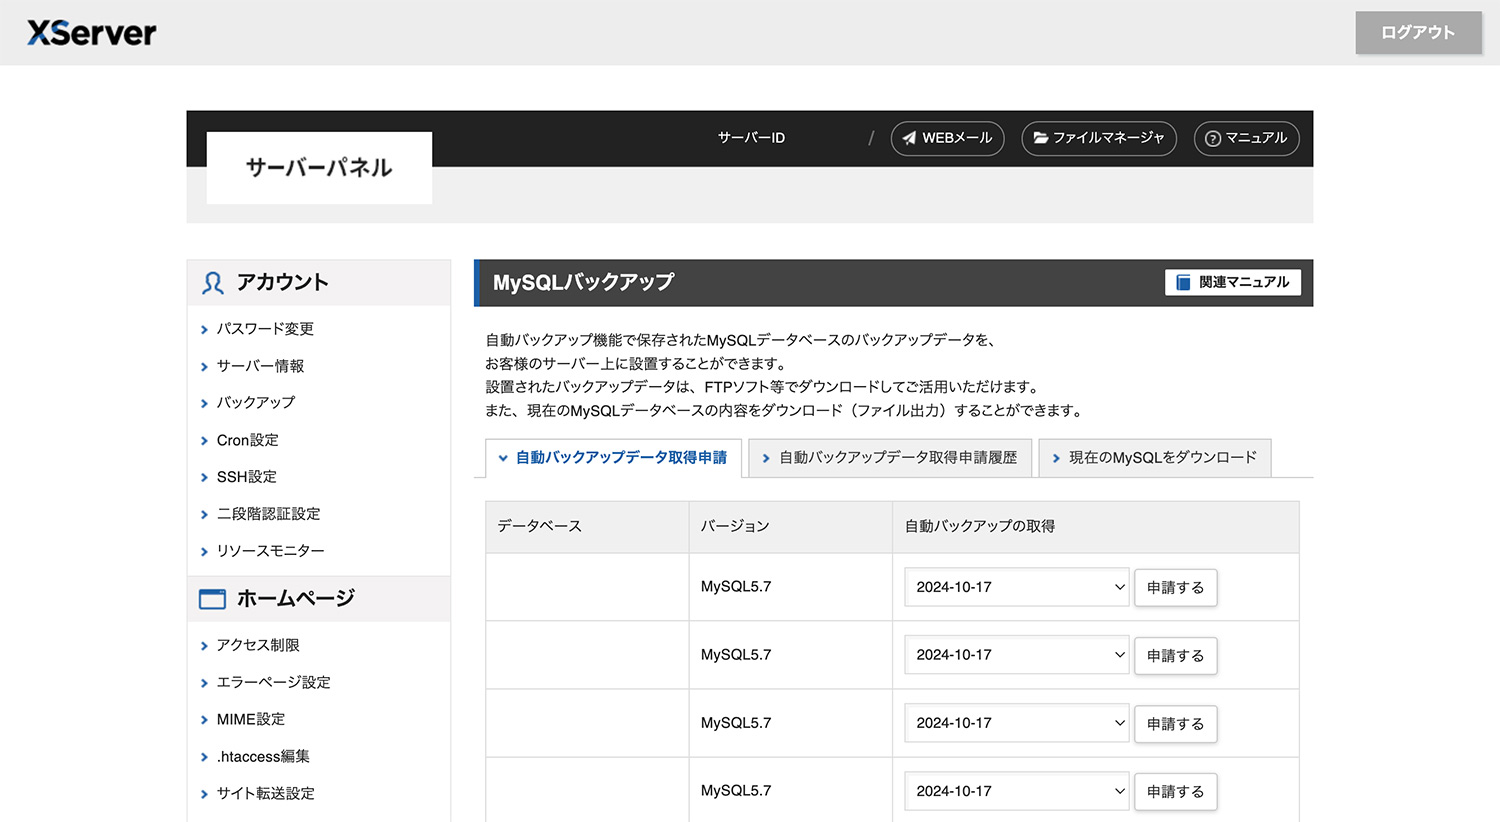
Task: Click the サーバーパネル title
Action: 319,168
